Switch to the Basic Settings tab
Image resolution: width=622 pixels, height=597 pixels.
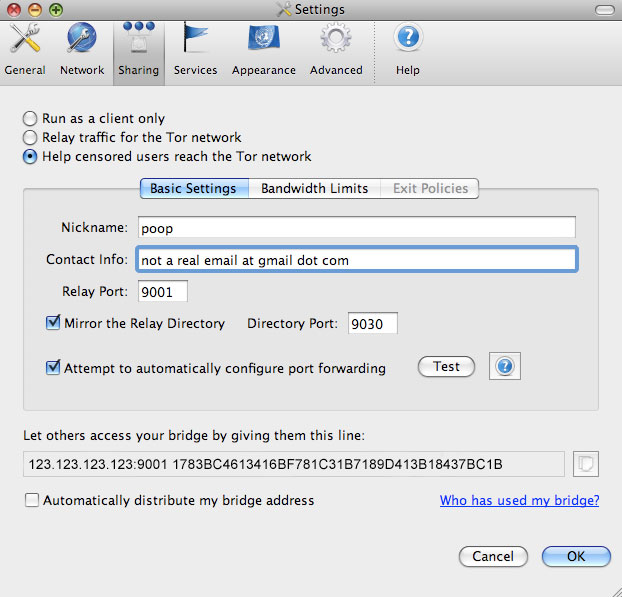coord(193,189)
